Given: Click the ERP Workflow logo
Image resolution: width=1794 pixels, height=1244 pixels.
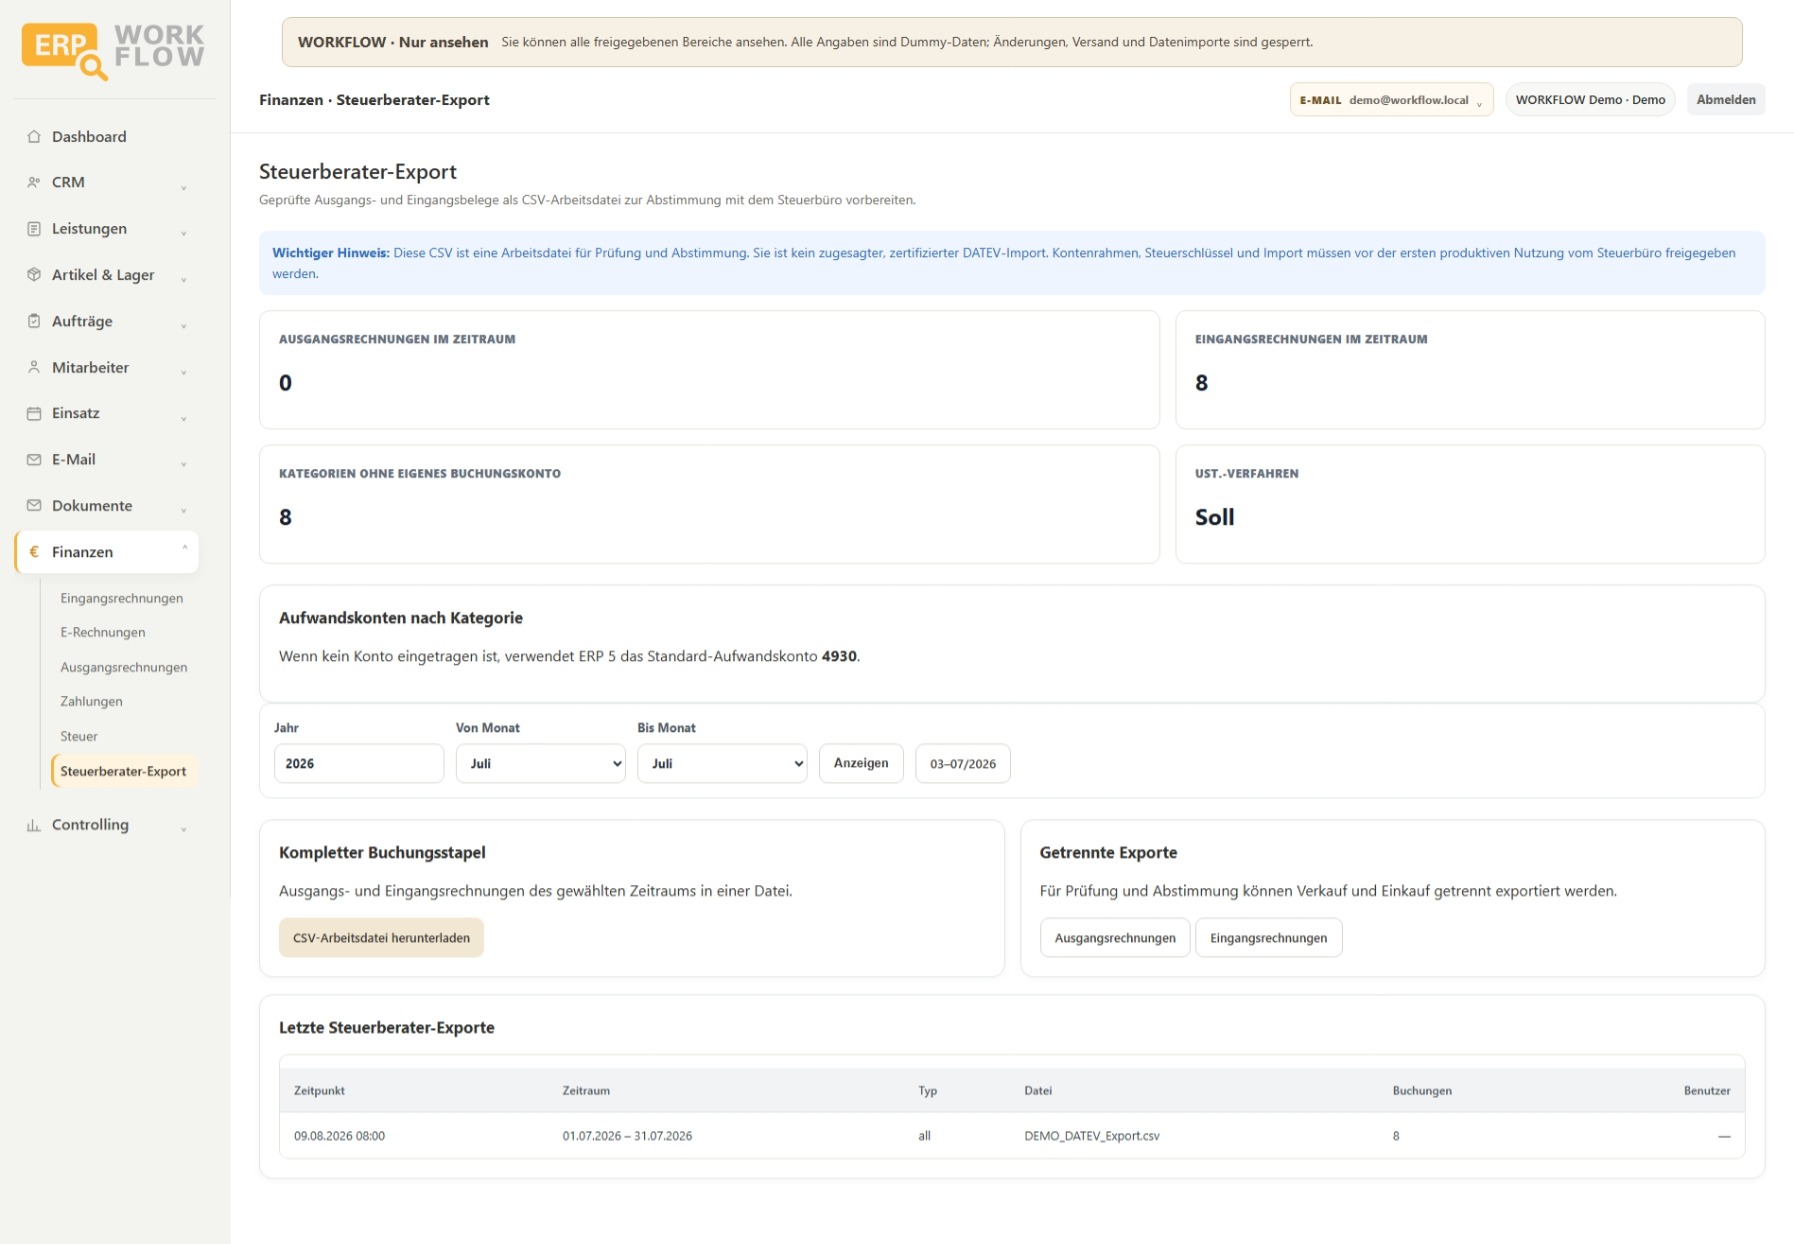Looking at the screenshot, I should click(x=113, y=50).
